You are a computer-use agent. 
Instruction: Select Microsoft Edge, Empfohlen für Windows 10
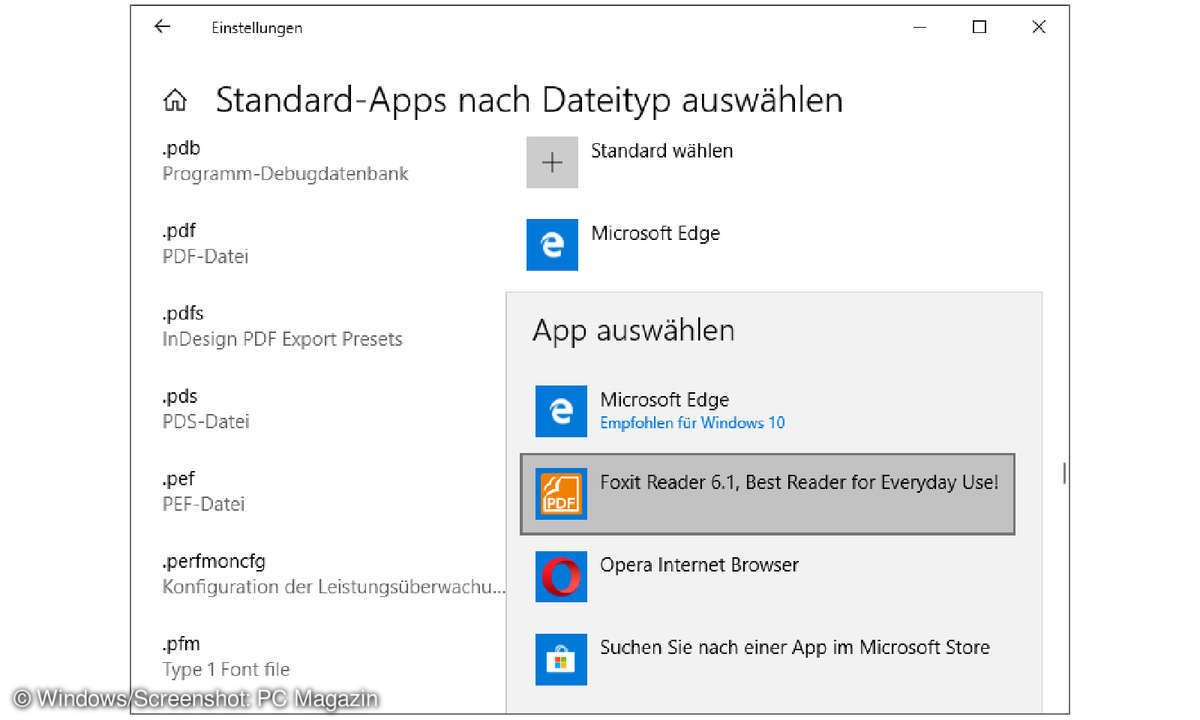pyautogui.click(x=768, y=411)
